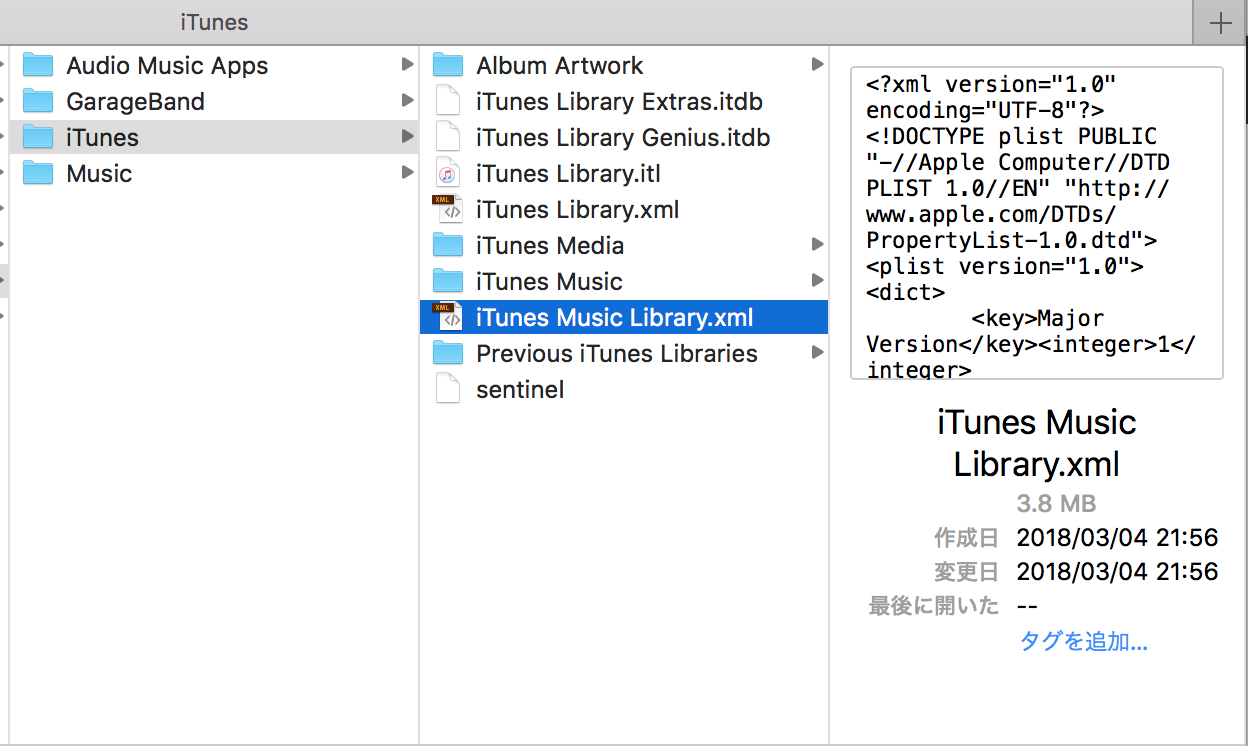Click the iTunes Music Library.xml file icon
Viewport: 1248px width, 746px height.
pyautogui.click(x=448, y=317)
